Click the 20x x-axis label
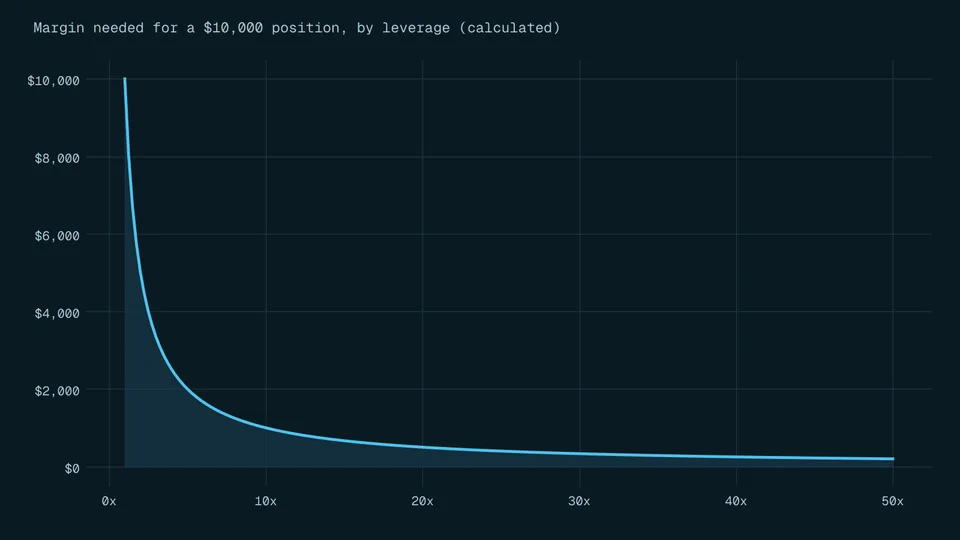960x540 pixels. (422, 501)
